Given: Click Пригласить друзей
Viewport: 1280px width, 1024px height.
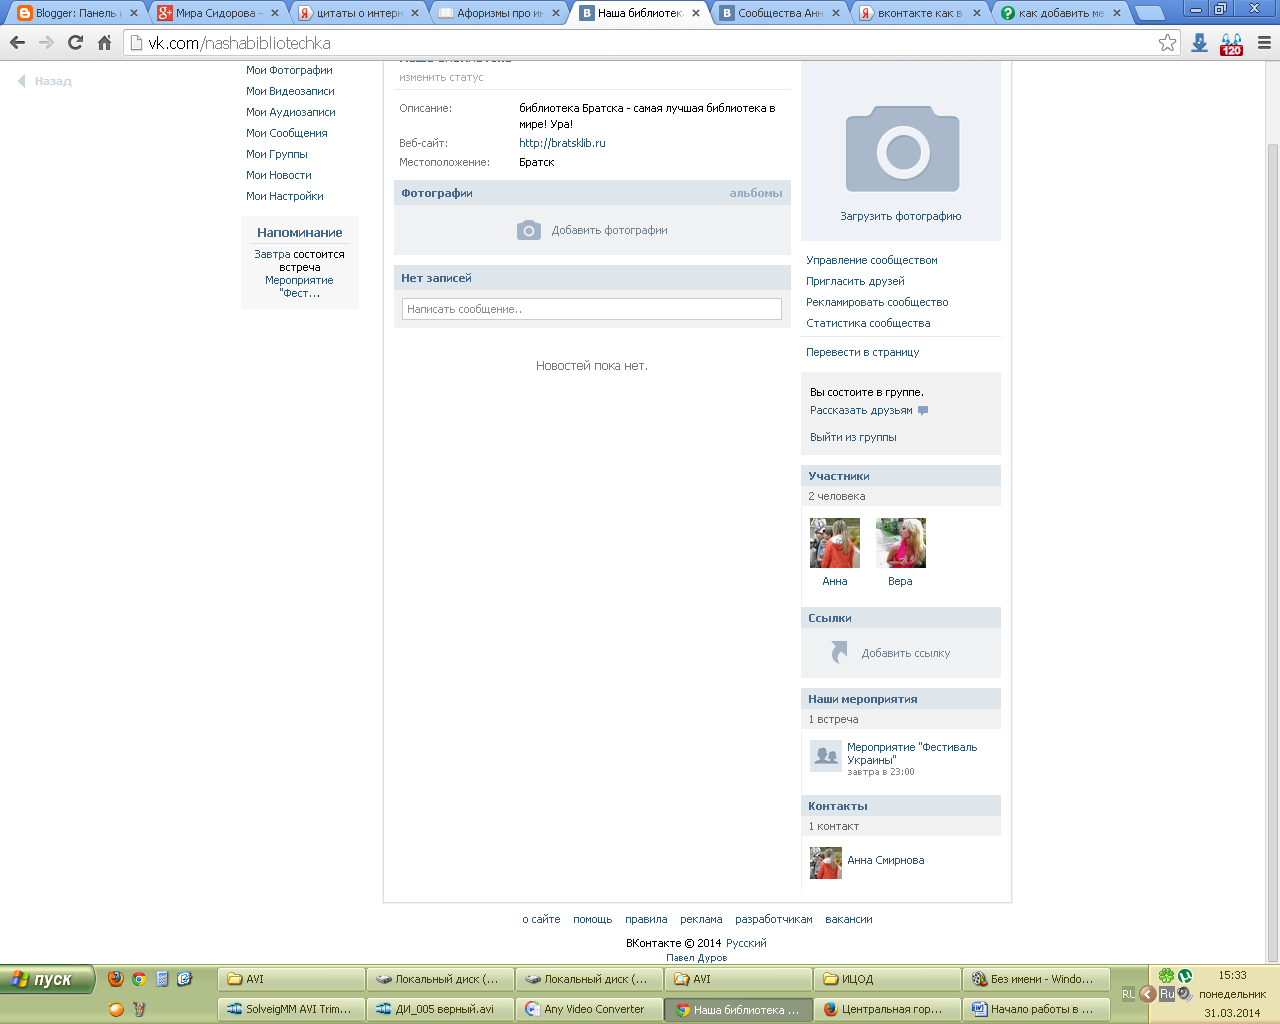Looking at the screenshot, I should (x=855, y=281).
